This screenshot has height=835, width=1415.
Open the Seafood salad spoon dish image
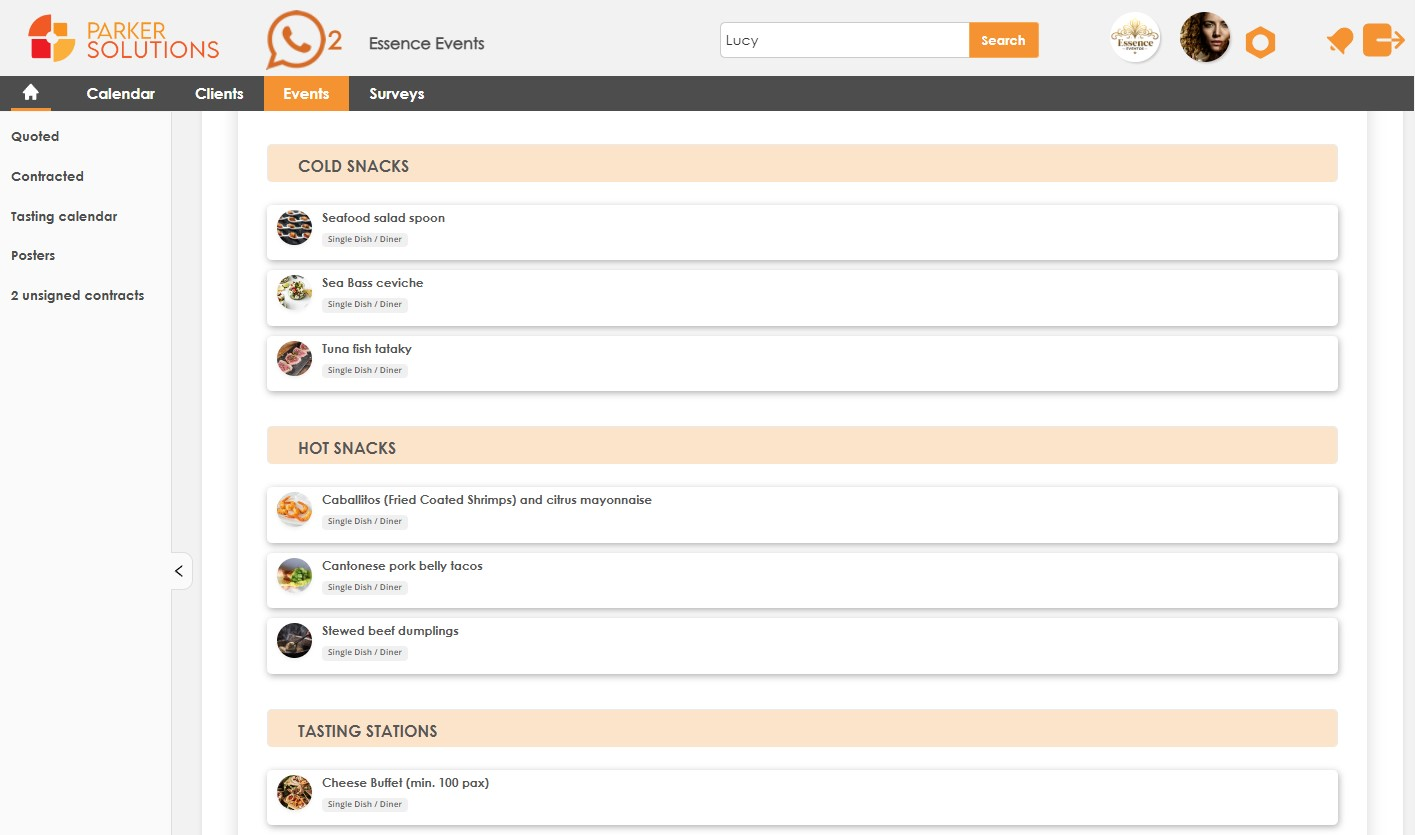click(294, 227)
